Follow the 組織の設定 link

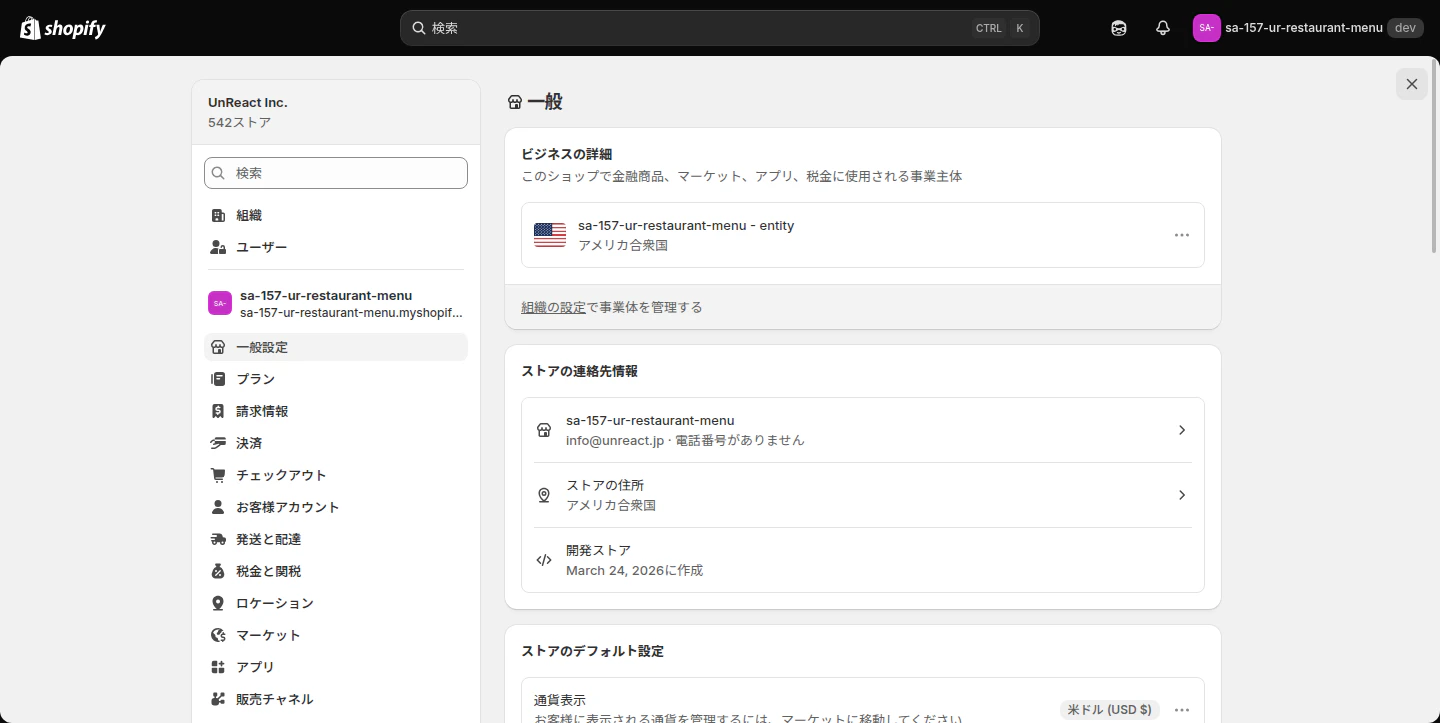click(x=553, y=308)
